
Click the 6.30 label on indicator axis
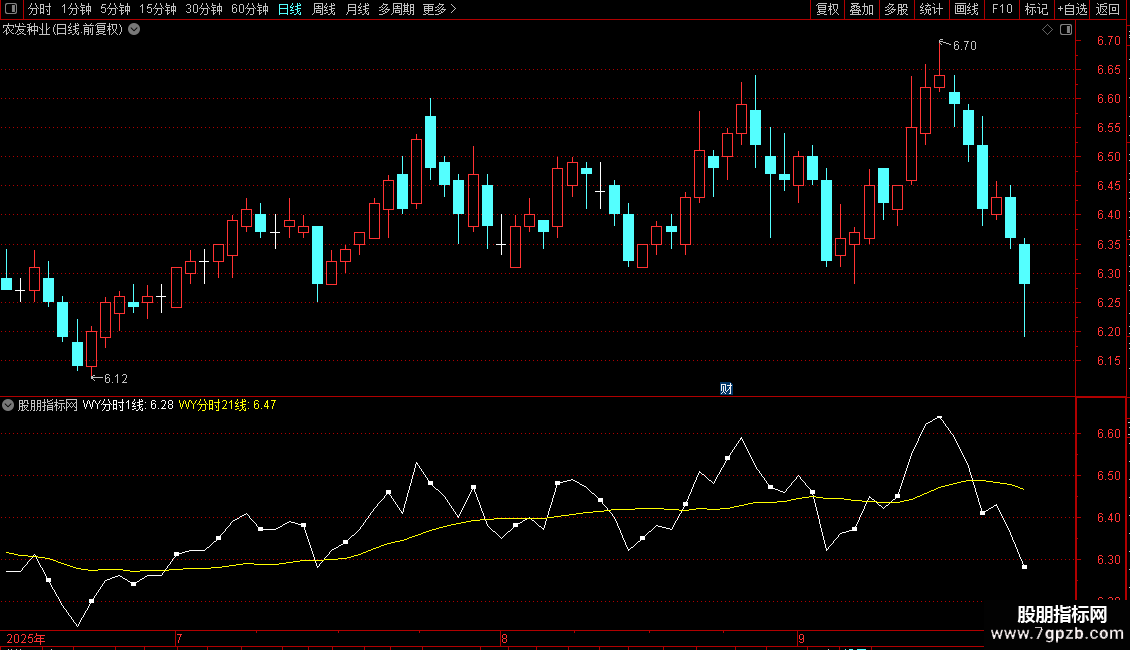tap(1108, 559)
